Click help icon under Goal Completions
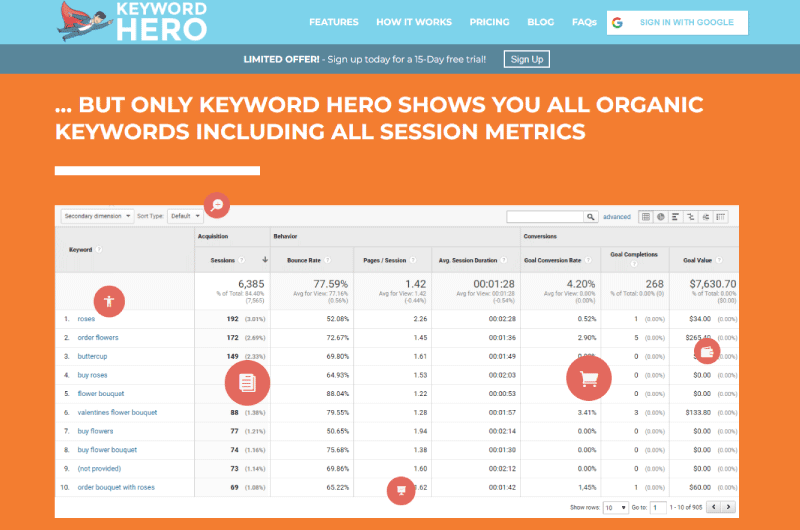Viewport: 800px width, 530px height. pos(634,264)
